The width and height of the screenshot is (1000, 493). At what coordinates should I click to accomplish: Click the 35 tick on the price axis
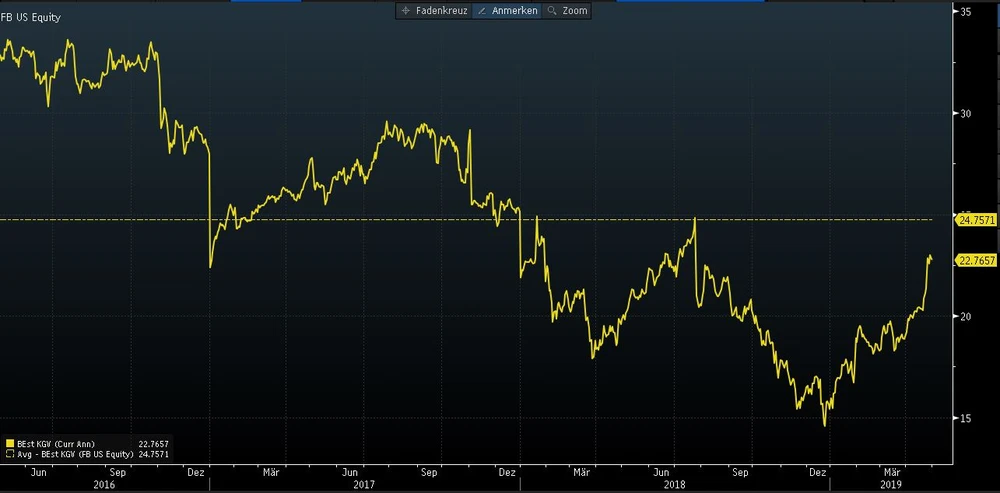click(966, 12)
